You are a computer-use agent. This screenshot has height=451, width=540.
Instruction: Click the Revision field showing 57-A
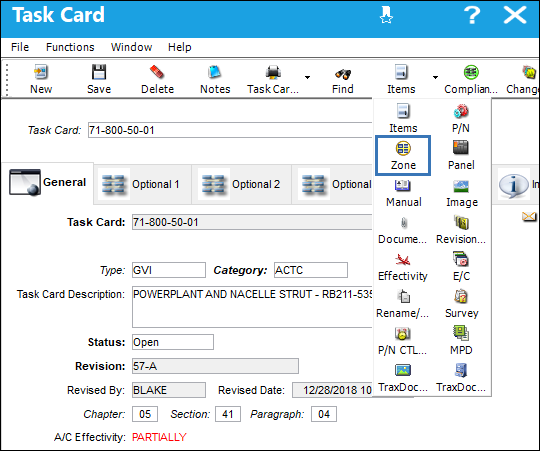(215, 366)
